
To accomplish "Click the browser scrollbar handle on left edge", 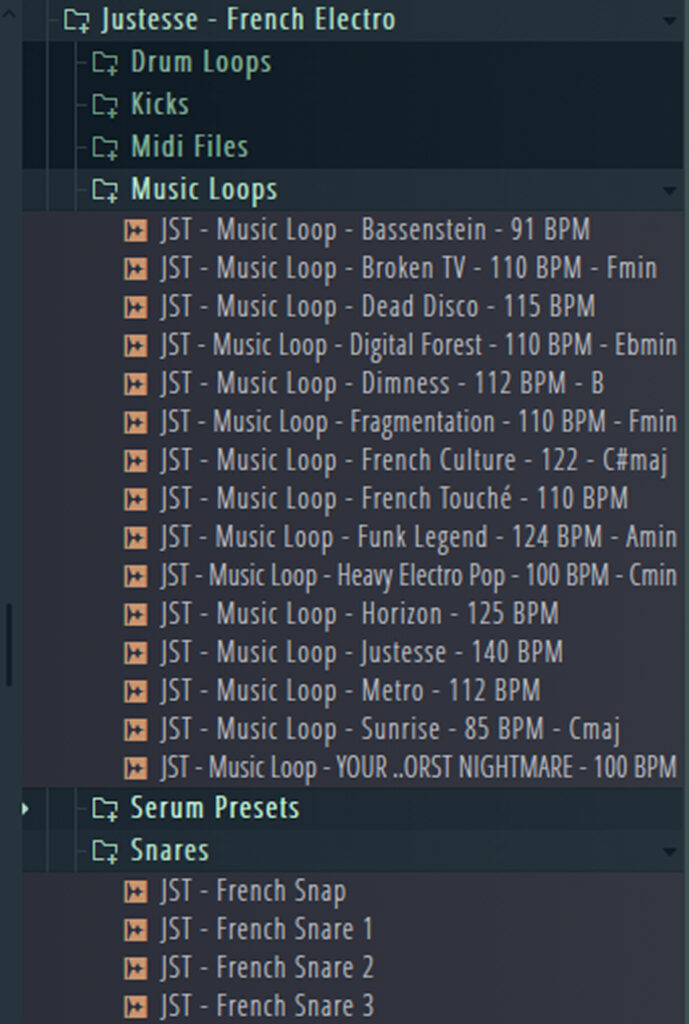I will 9,645.
